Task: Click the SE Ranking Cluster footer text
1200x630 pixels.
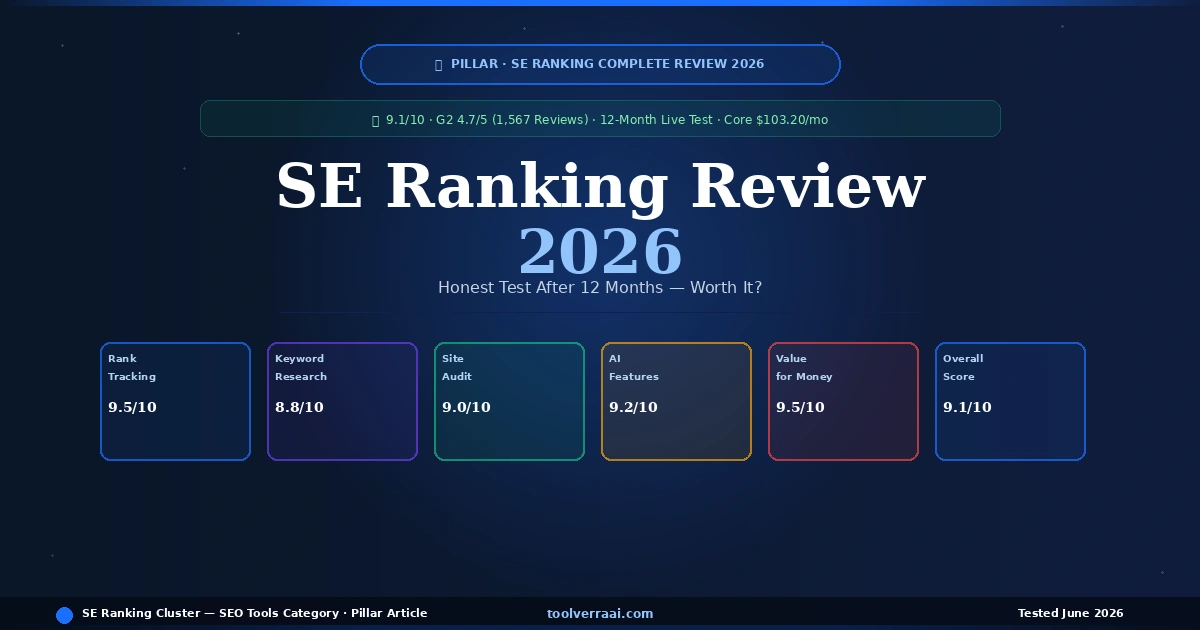Action: tap(254, 613)
